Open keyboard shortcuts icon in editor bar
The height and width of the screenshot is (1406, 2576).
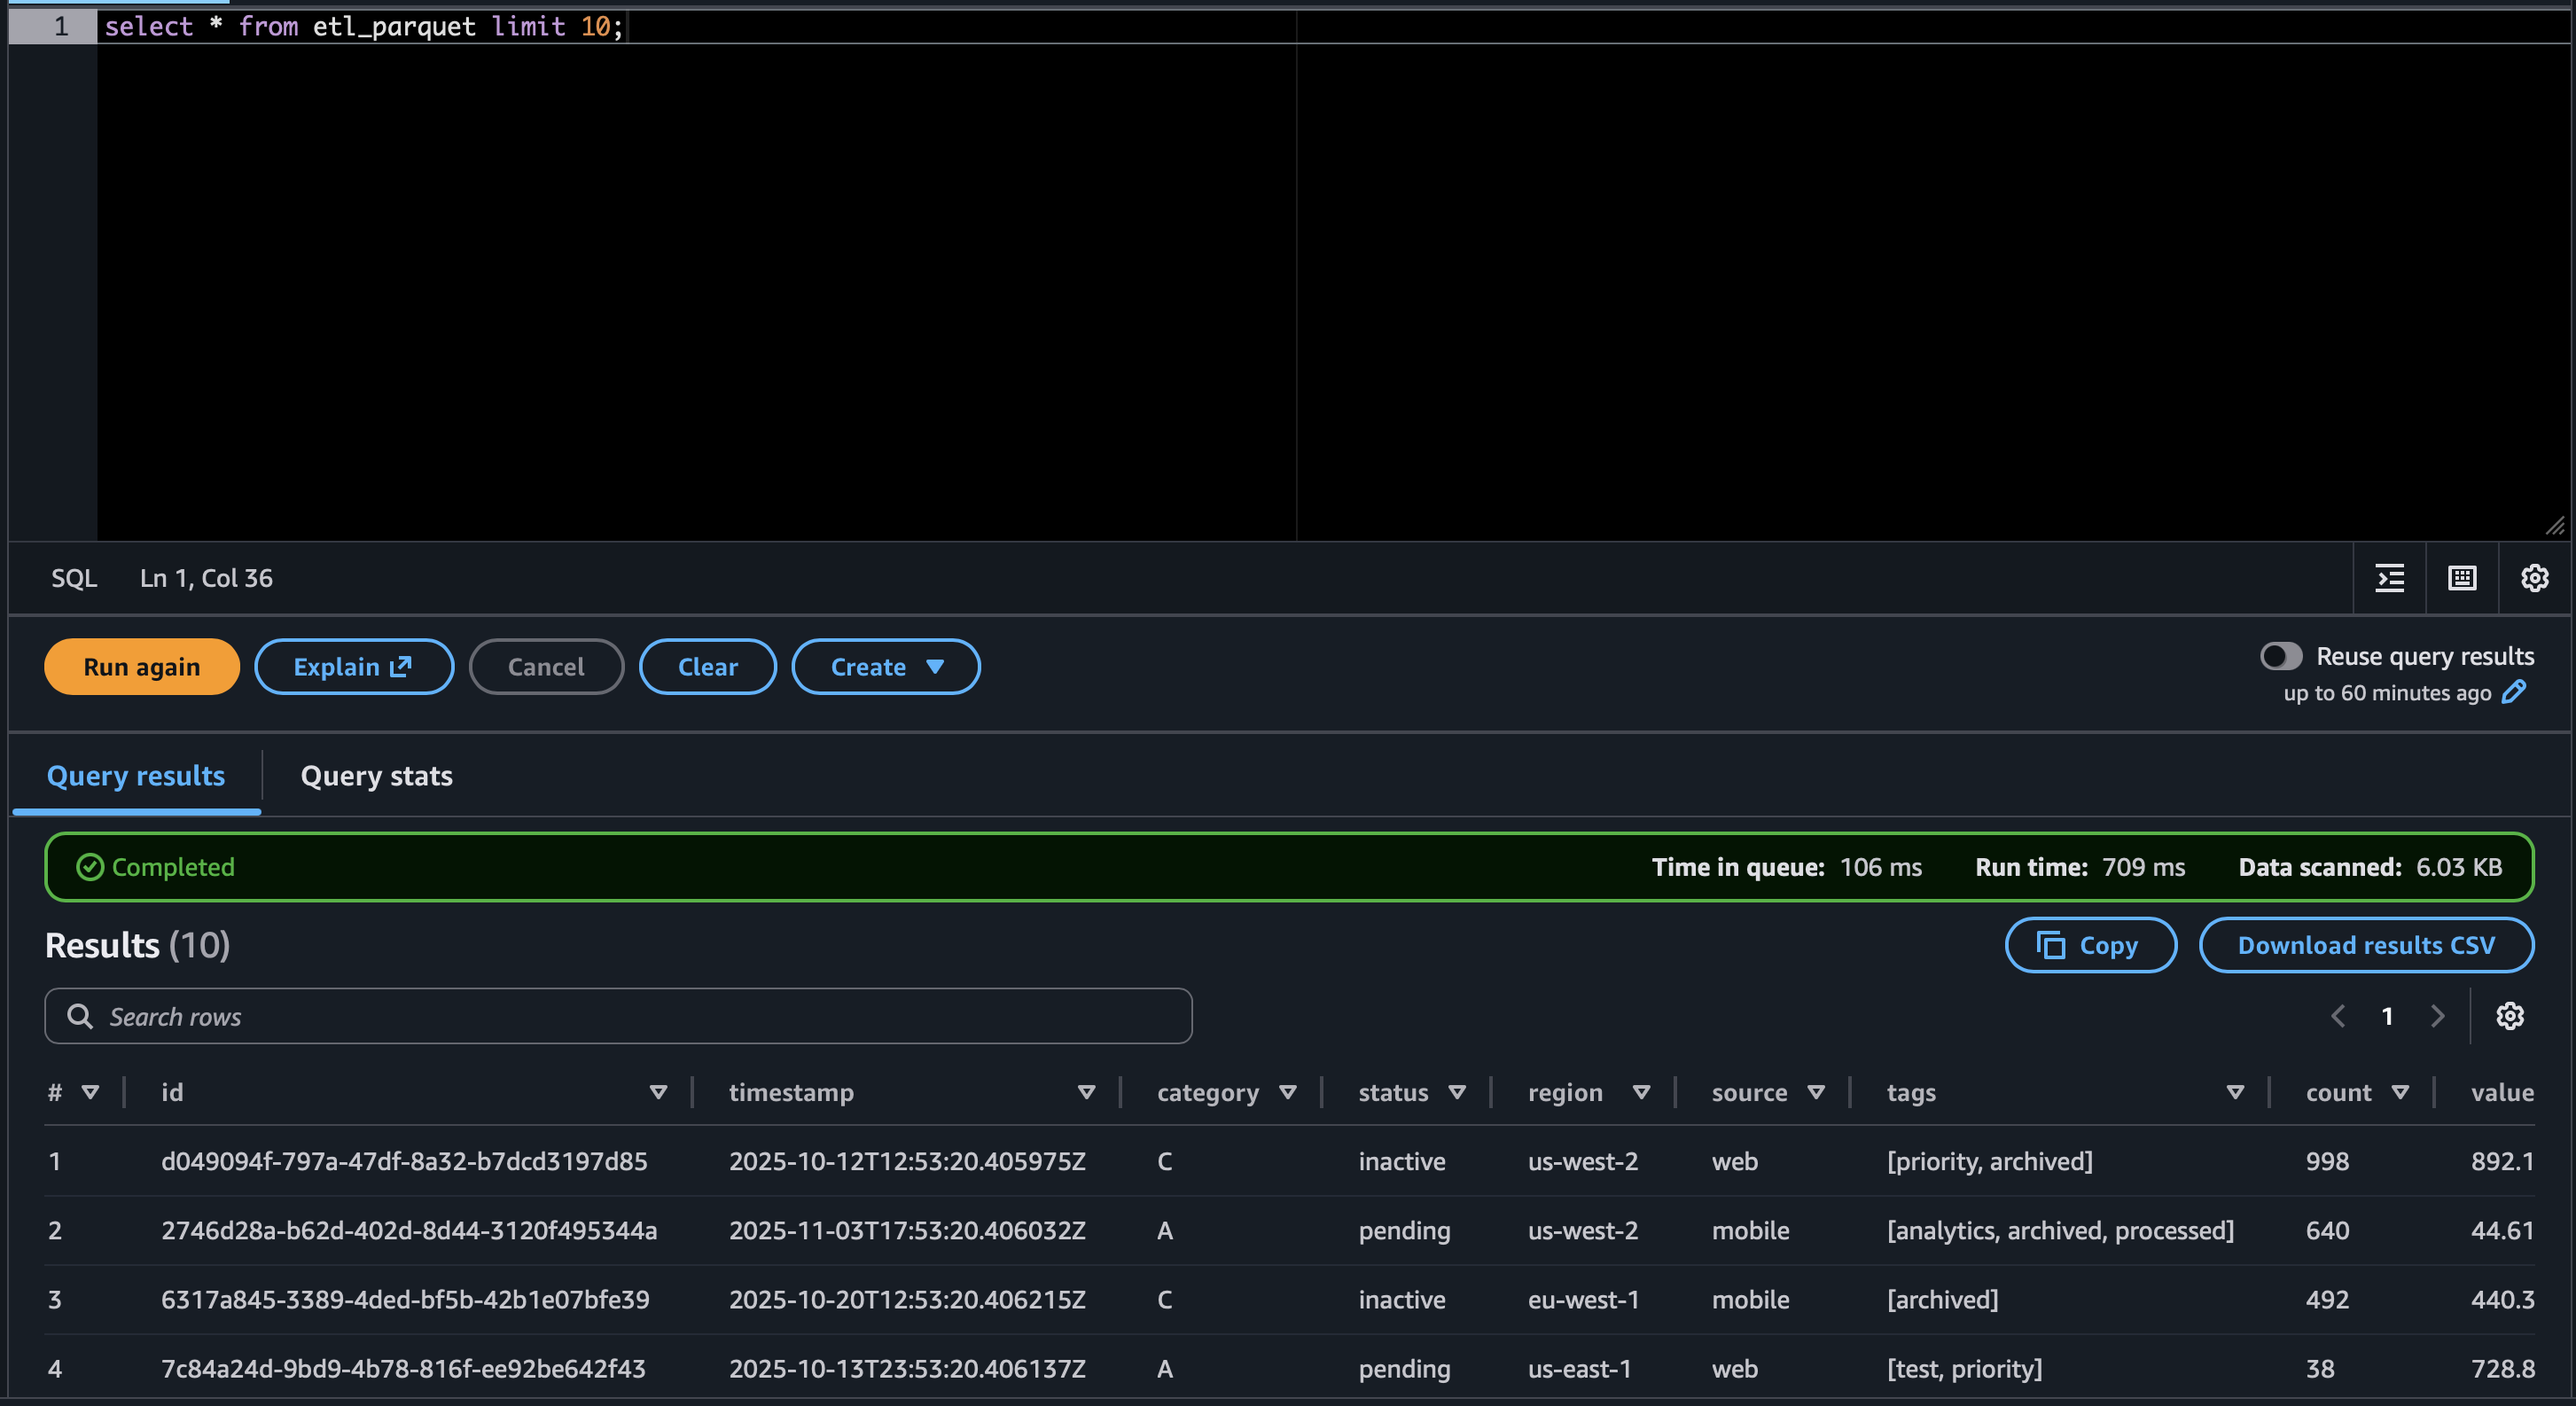[2462, 578]
